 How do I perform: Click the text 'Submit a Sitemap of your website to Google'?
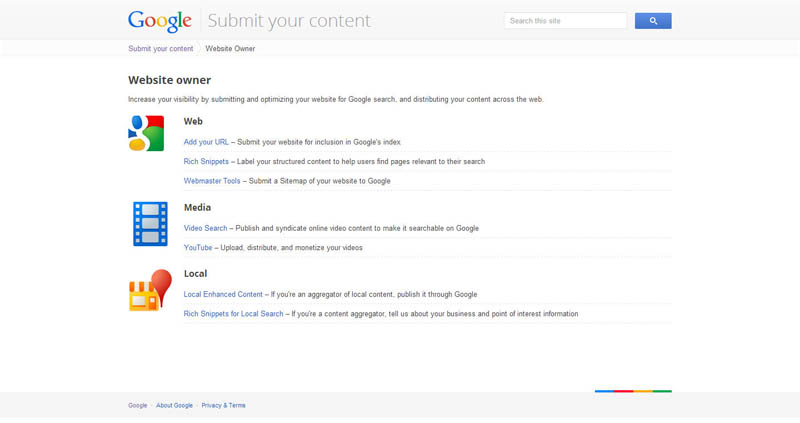(319, 181)
